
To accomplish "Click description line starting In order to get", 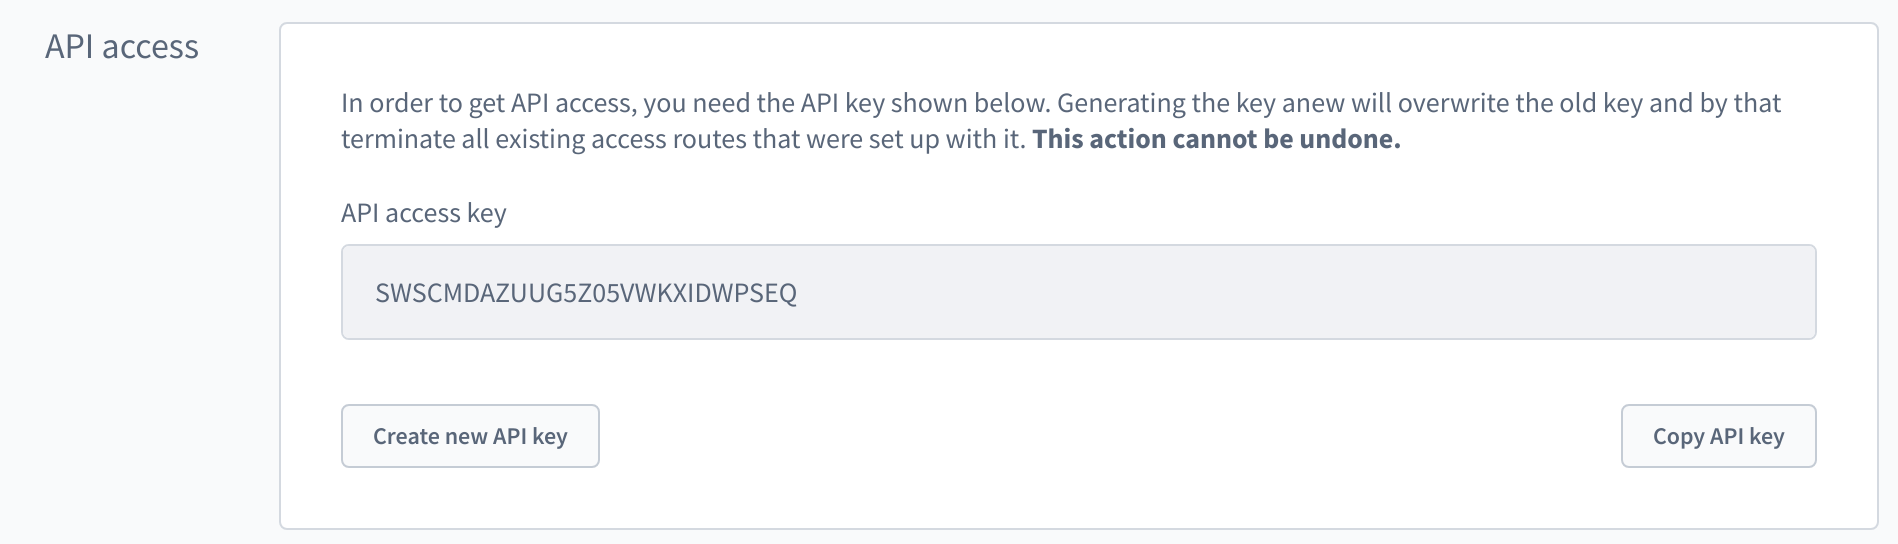I will (1061, 103).
